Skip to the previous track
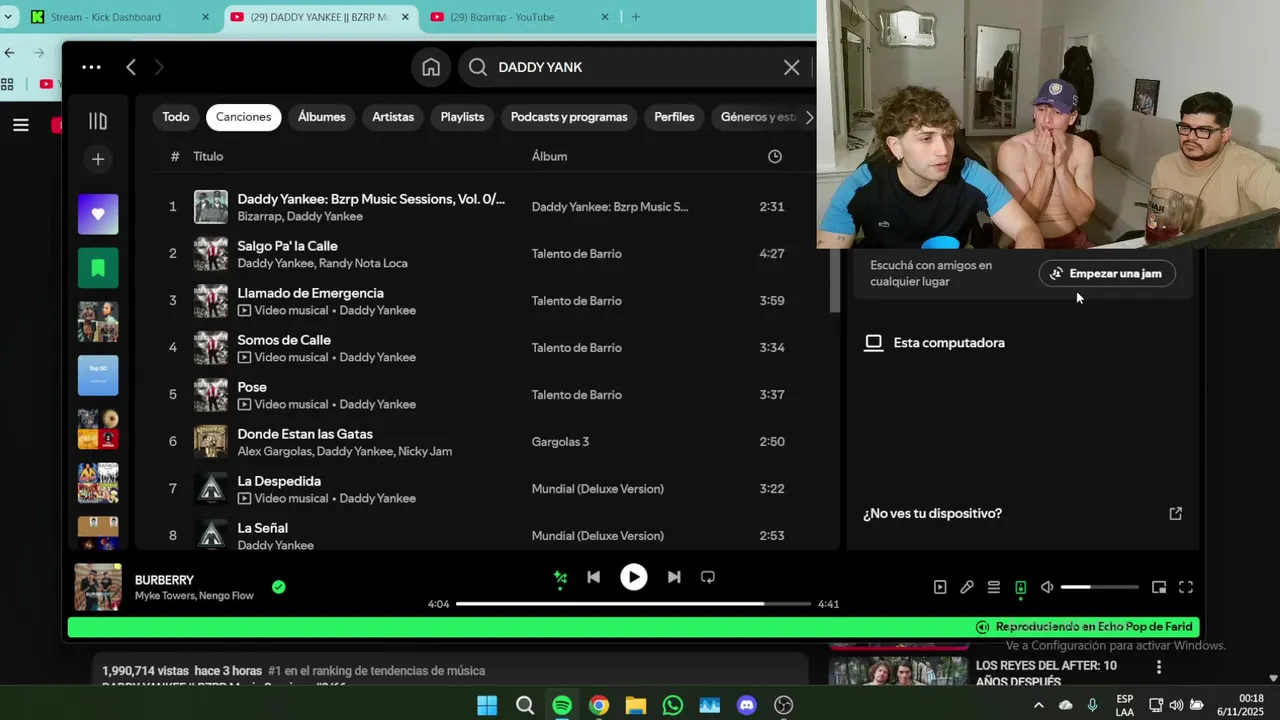 [594, 577]
